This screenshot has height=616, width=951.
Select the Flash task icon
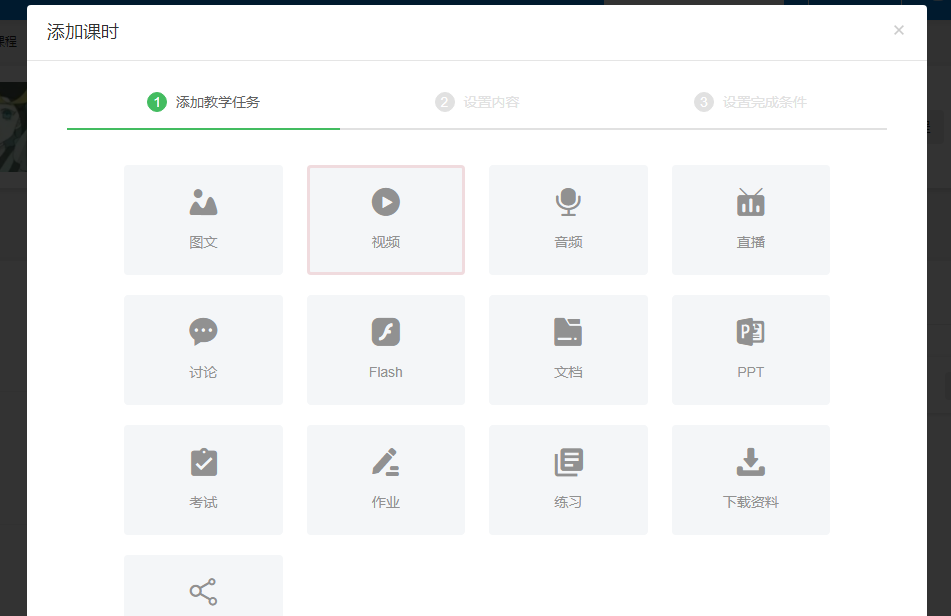coord(386,332)
